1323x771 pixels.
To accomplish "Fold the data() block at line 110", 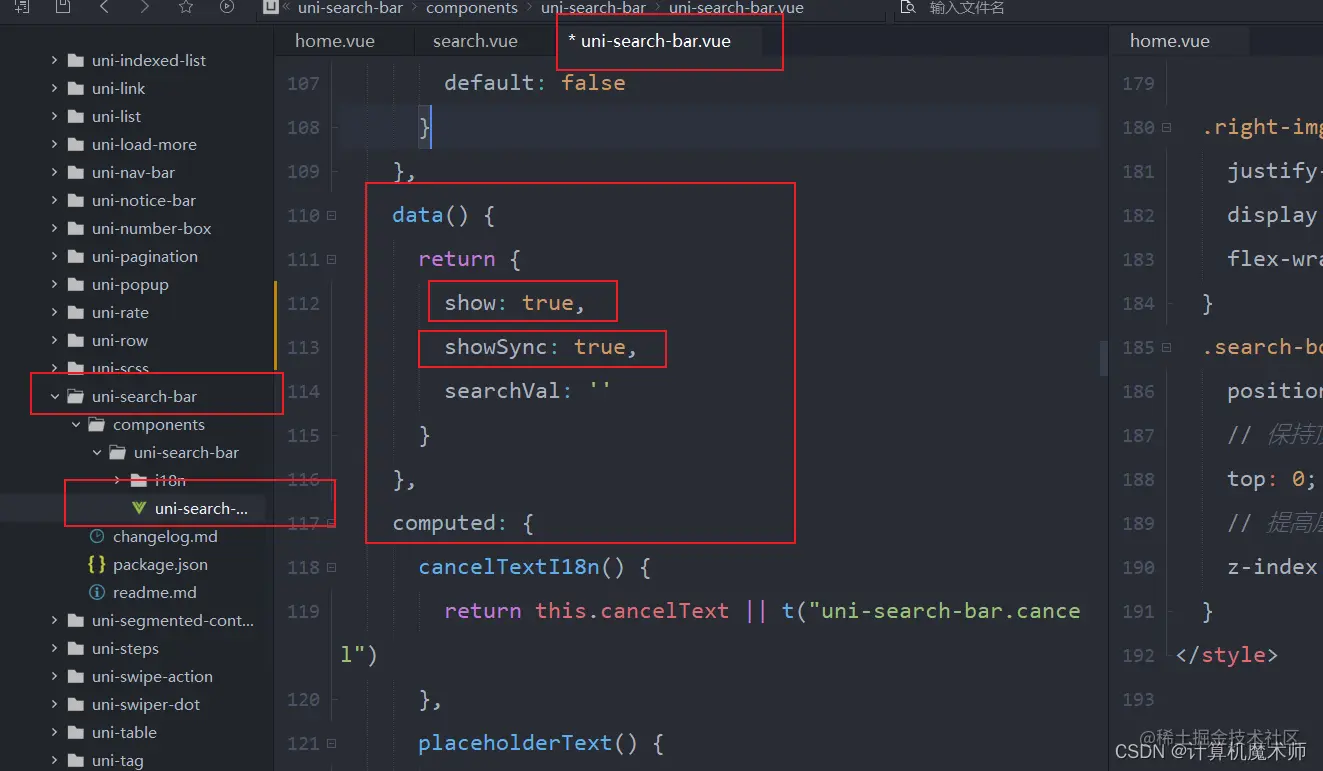I will [x=332, y=215].
